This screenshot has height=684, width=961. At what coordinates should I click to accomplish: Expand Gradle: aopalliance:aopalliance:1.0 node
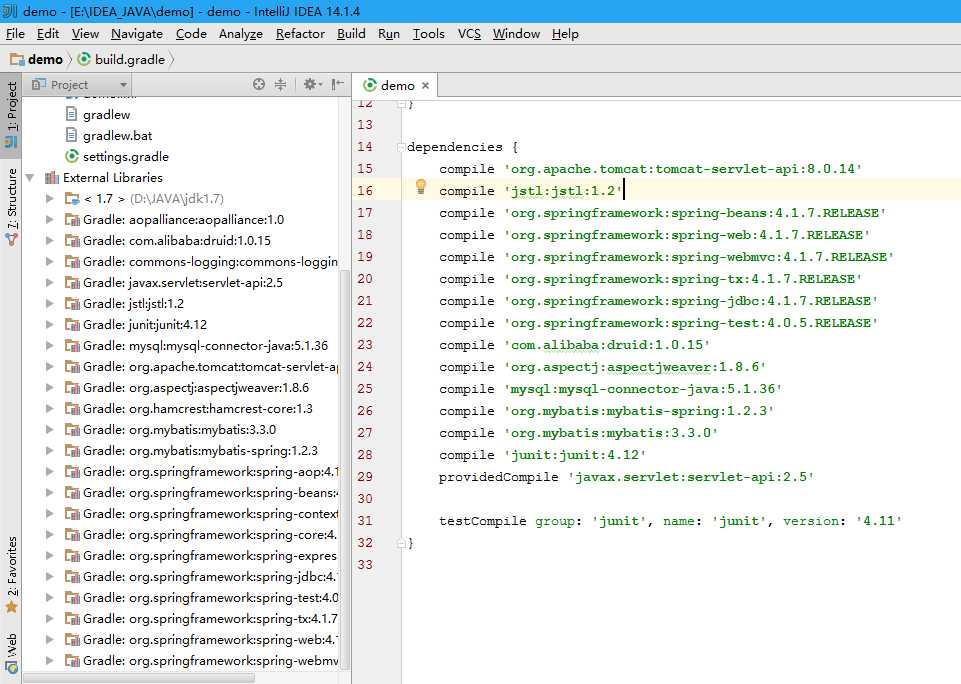(50, 219)
